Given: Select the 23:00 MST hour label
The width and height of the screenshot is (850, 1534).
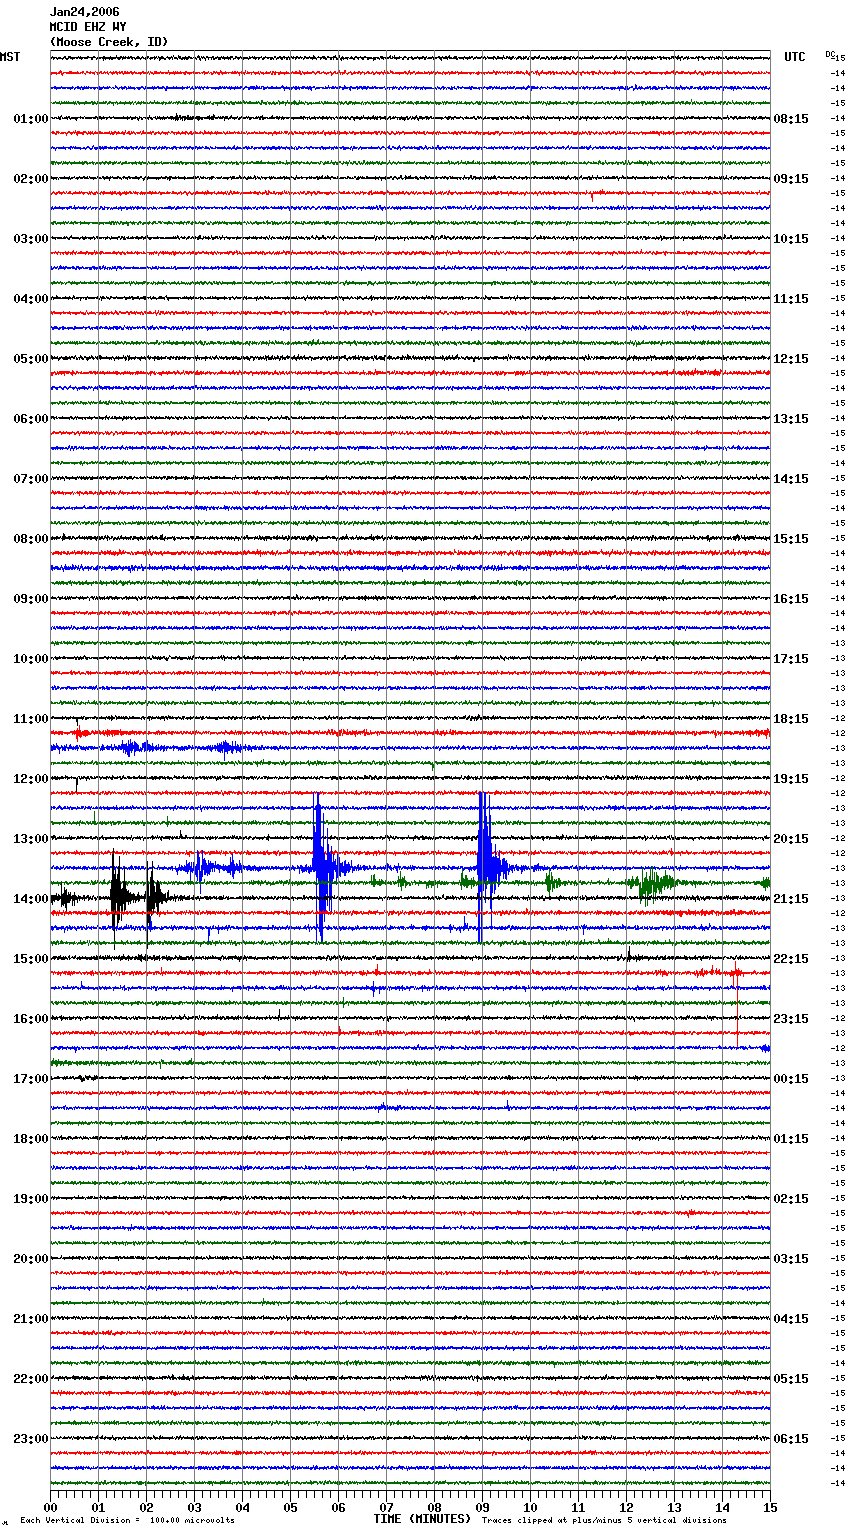Looking at the screenshot, I should (x=31, y=1439).
